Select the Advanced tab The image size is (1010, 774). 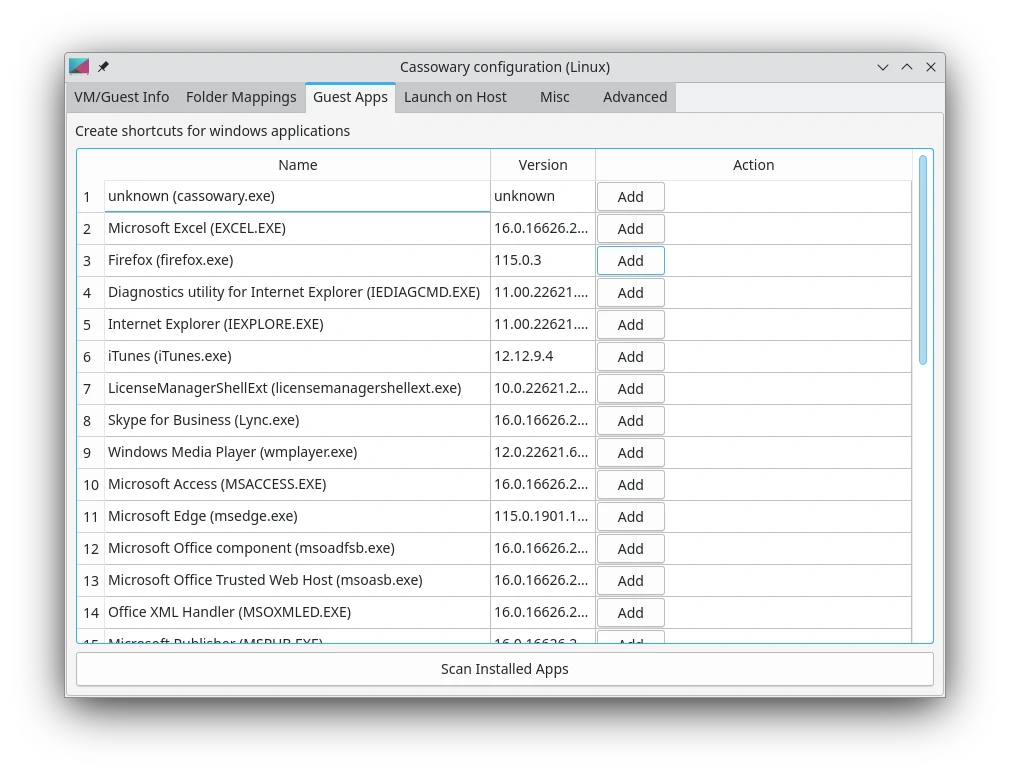(634, 97)
